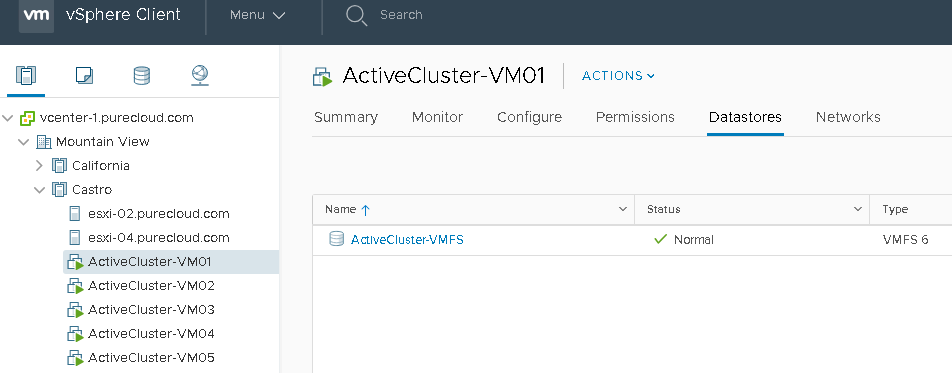Open the ActiveCluster-VMFS datastore link
This screenshot has height=373, width=952.
click(407, 239)
